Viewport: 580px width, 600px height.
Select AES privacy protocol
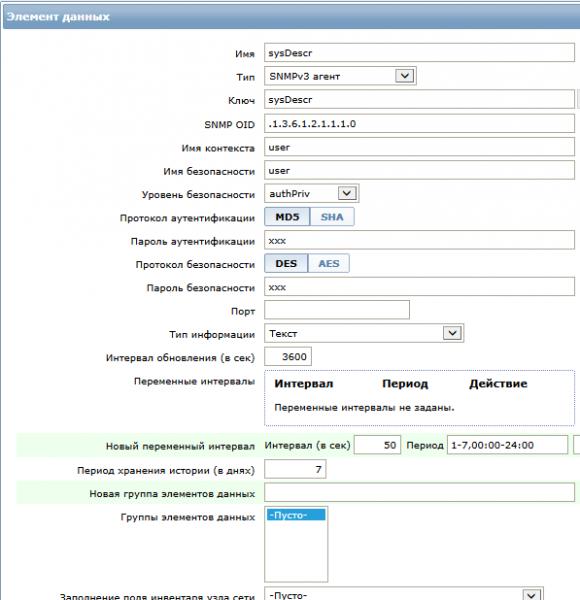[329, 264]
